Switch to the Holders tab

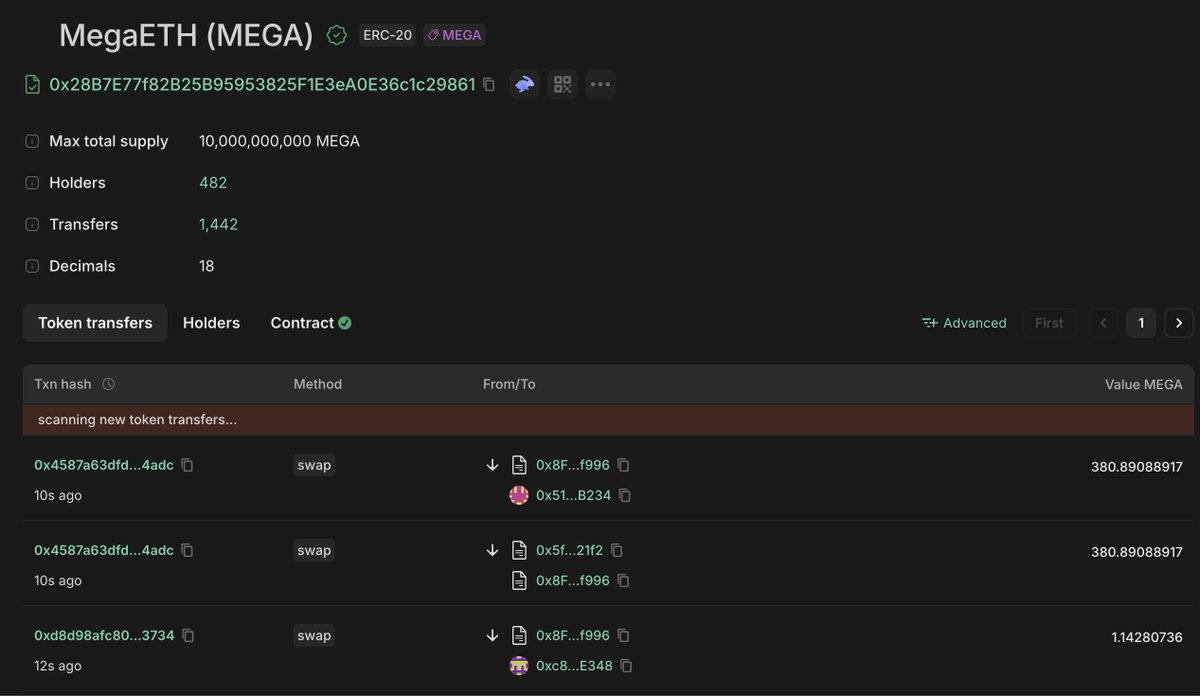point(211,323)
